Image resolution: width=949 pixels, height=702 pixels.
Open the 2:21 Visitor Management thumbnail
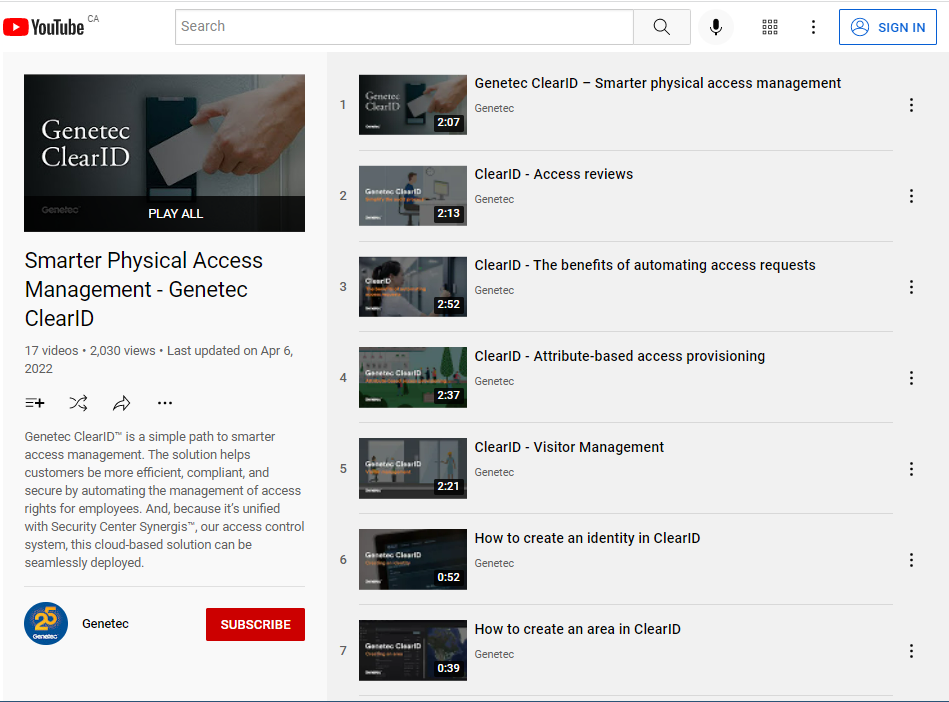(413, 468)
